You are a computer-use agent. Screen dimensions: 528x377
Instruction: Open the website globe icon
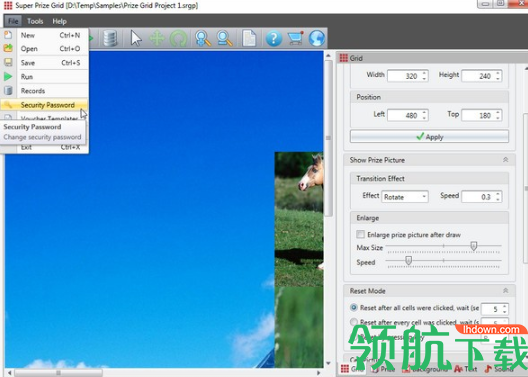pyautogui.click(x=317, y=38)
